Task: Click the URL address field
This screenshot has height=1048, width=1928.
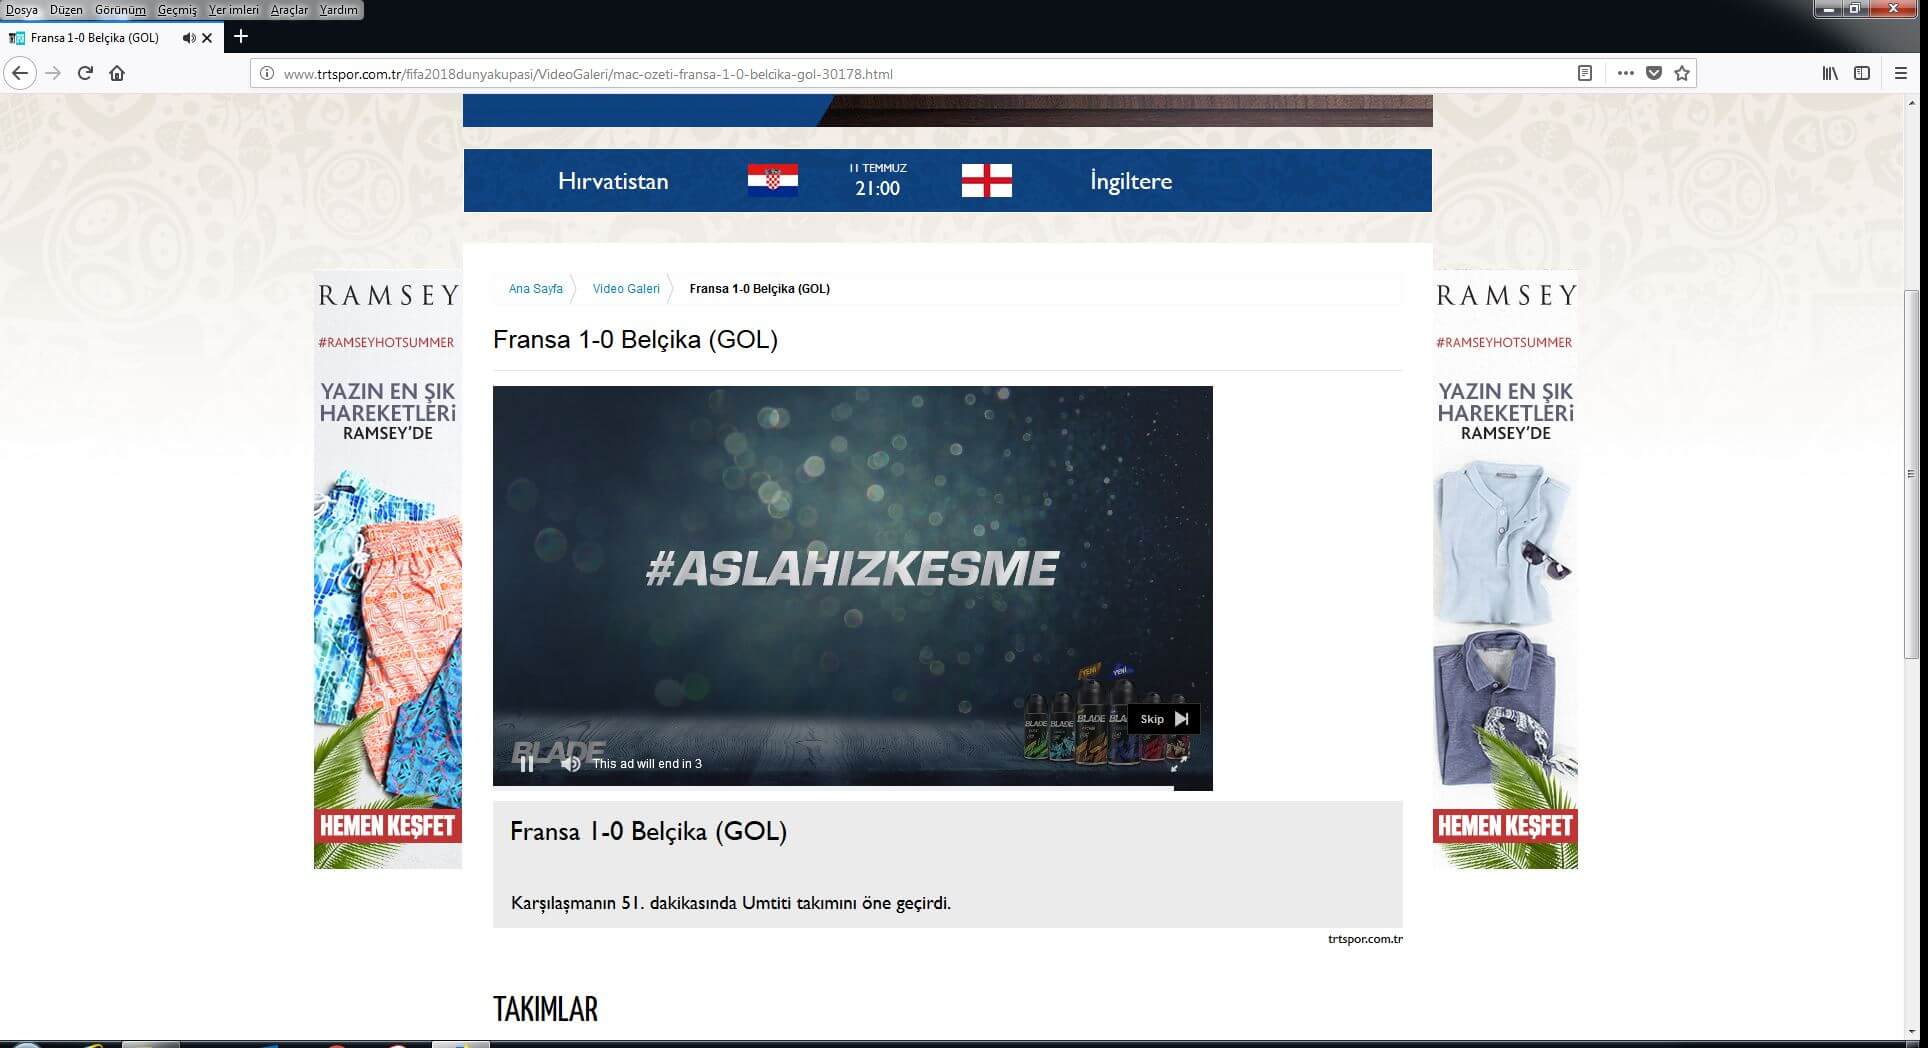Action: (x=900, y=74)
